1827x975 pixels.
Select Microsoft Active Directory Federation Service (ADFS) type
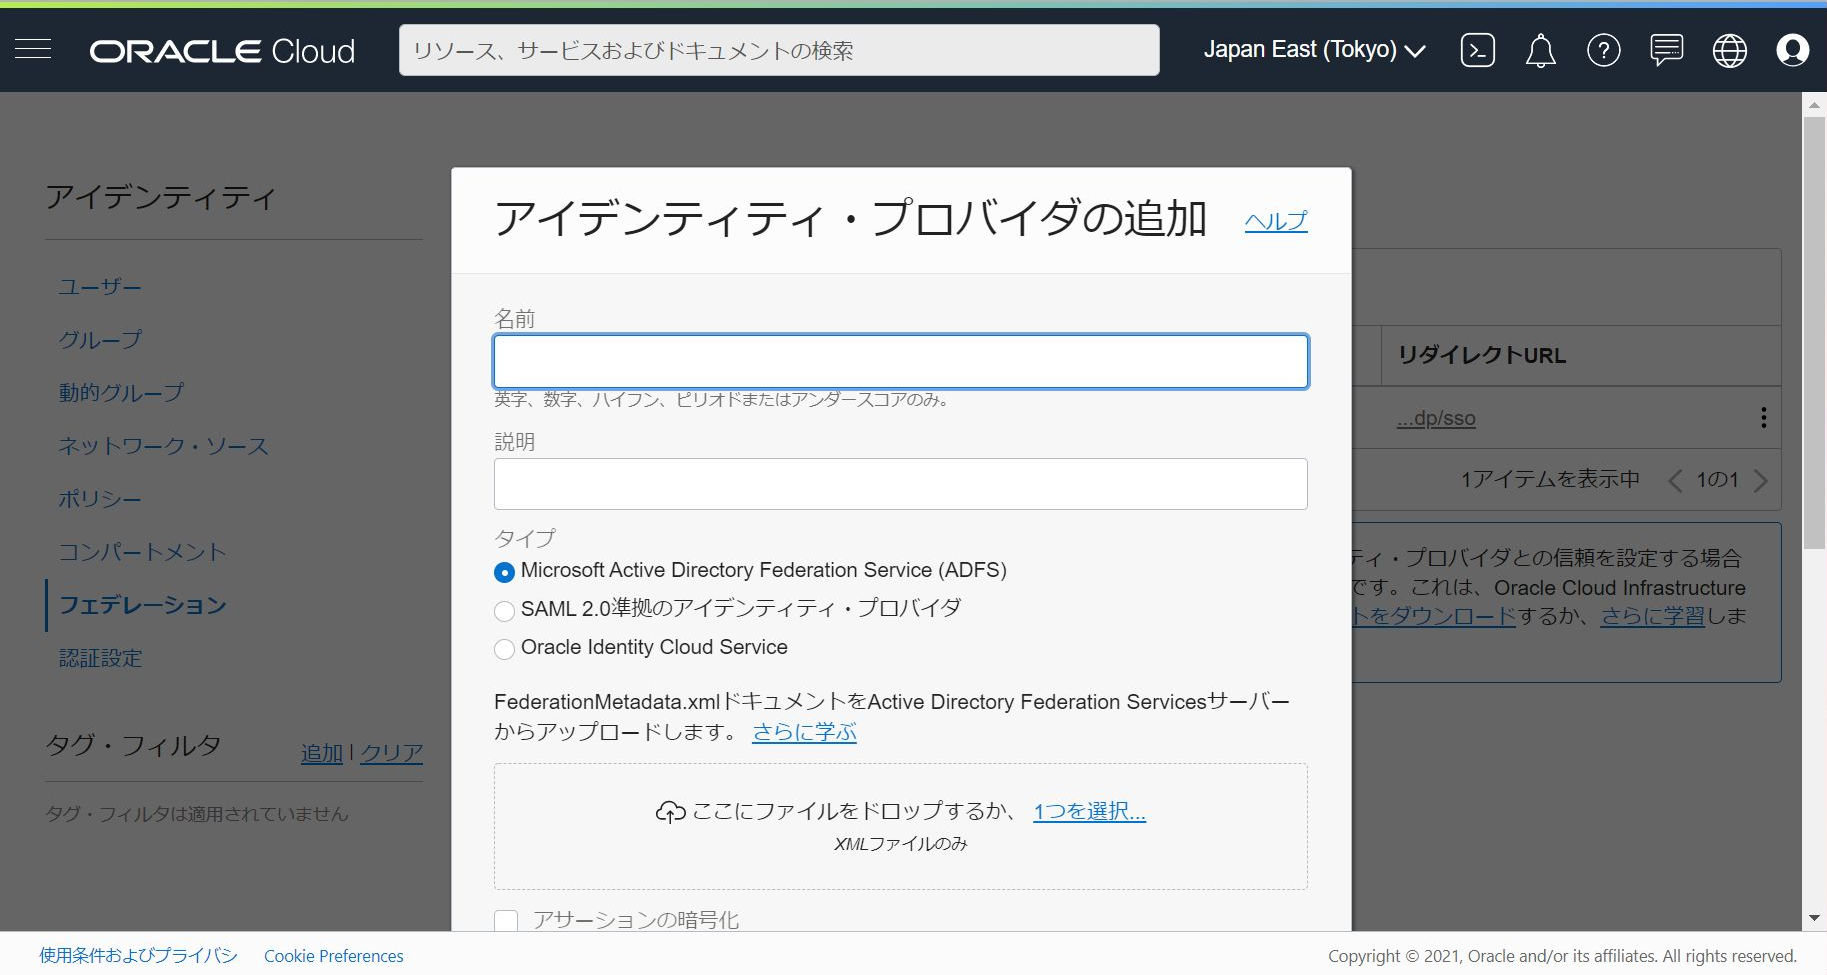pyautogui.click(x=505, y=572)
